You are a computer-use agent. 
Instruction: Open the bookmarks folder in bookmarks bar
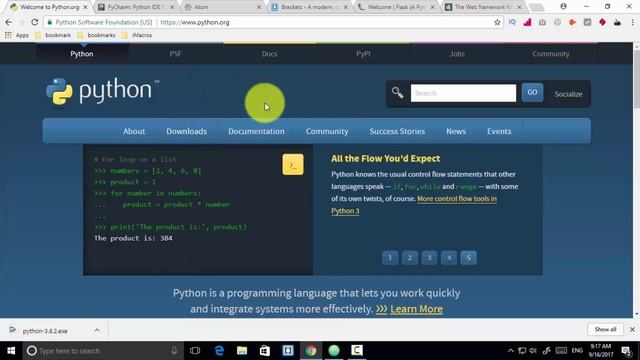pyautogui.click(x=97, y=35)
